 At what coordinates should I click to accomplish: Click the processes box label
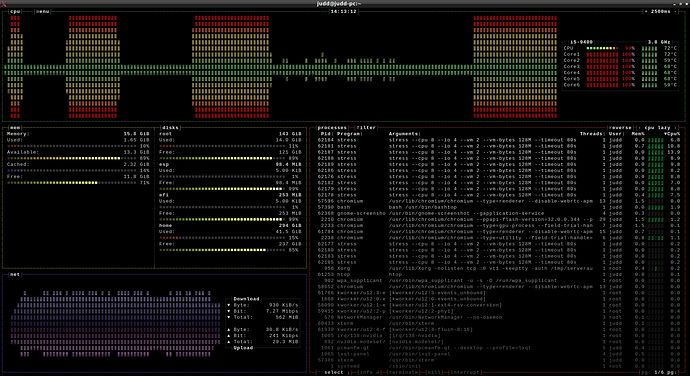[332, 128]
